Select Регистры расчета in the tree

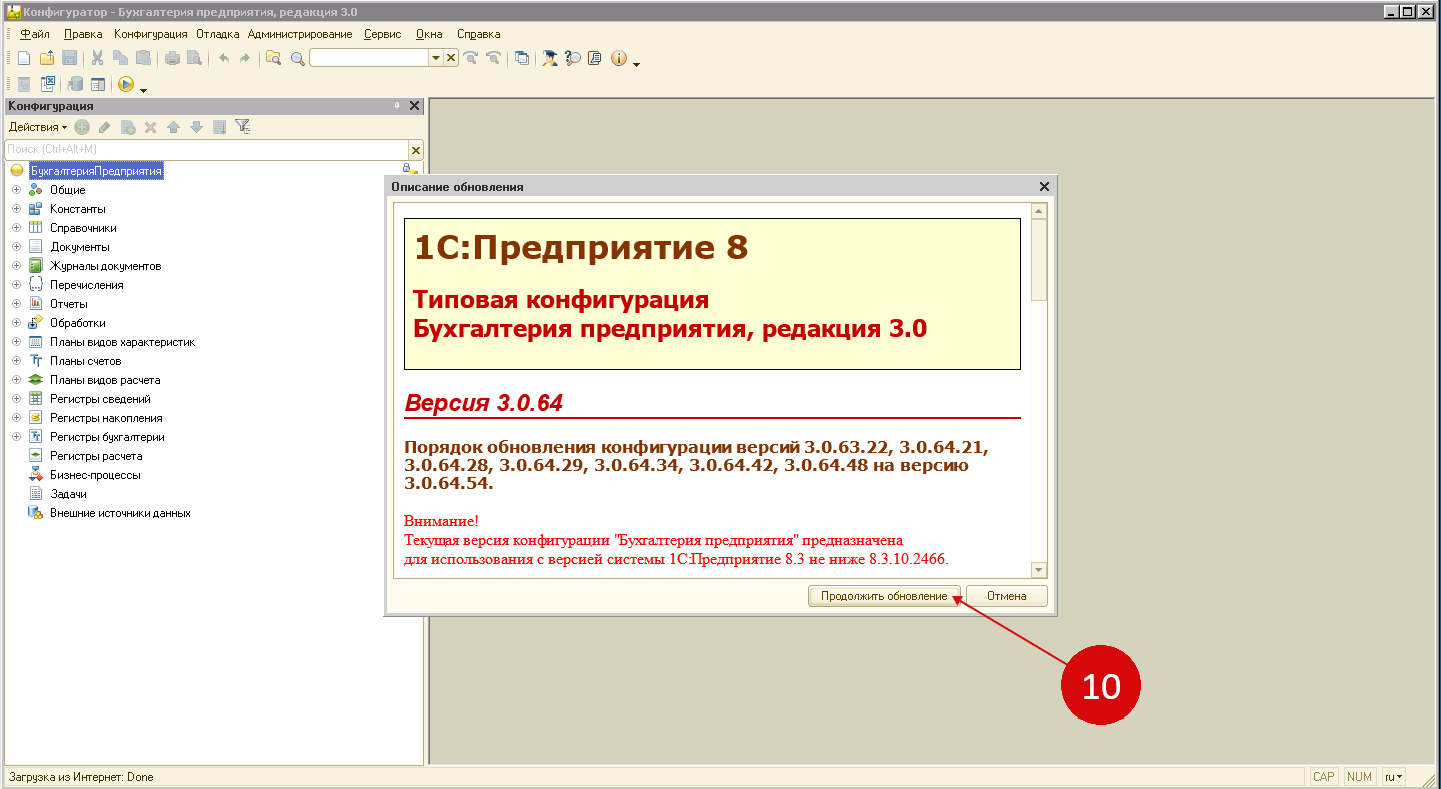[96, 456]
